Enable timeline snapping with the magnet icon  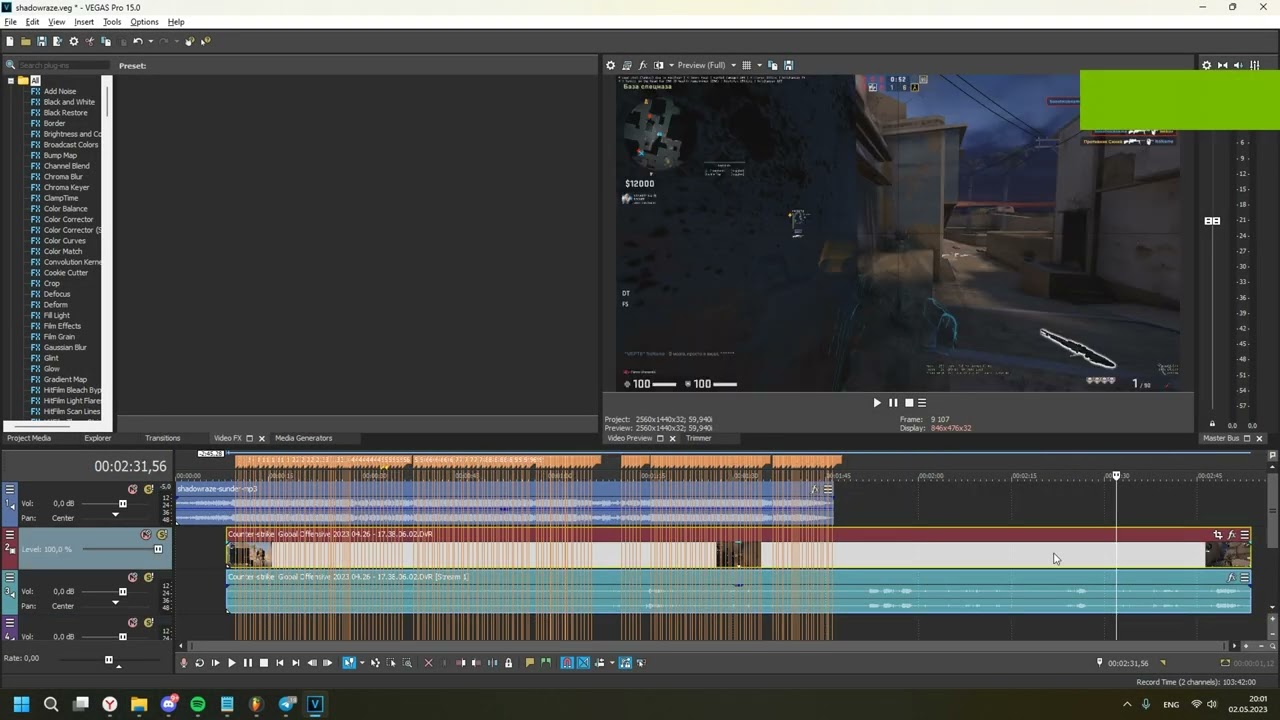(x=567, y=663)
